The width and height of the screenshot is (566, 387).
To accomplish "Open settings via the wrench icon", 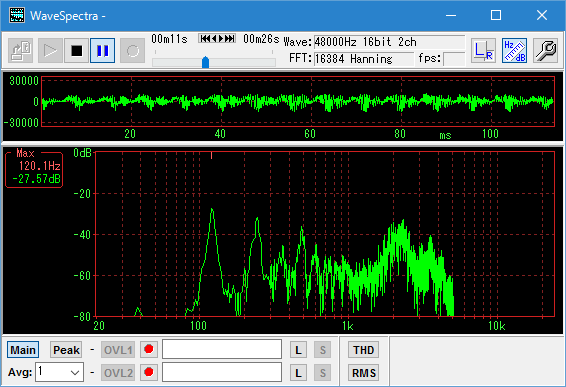I will (x=545, y=51).
